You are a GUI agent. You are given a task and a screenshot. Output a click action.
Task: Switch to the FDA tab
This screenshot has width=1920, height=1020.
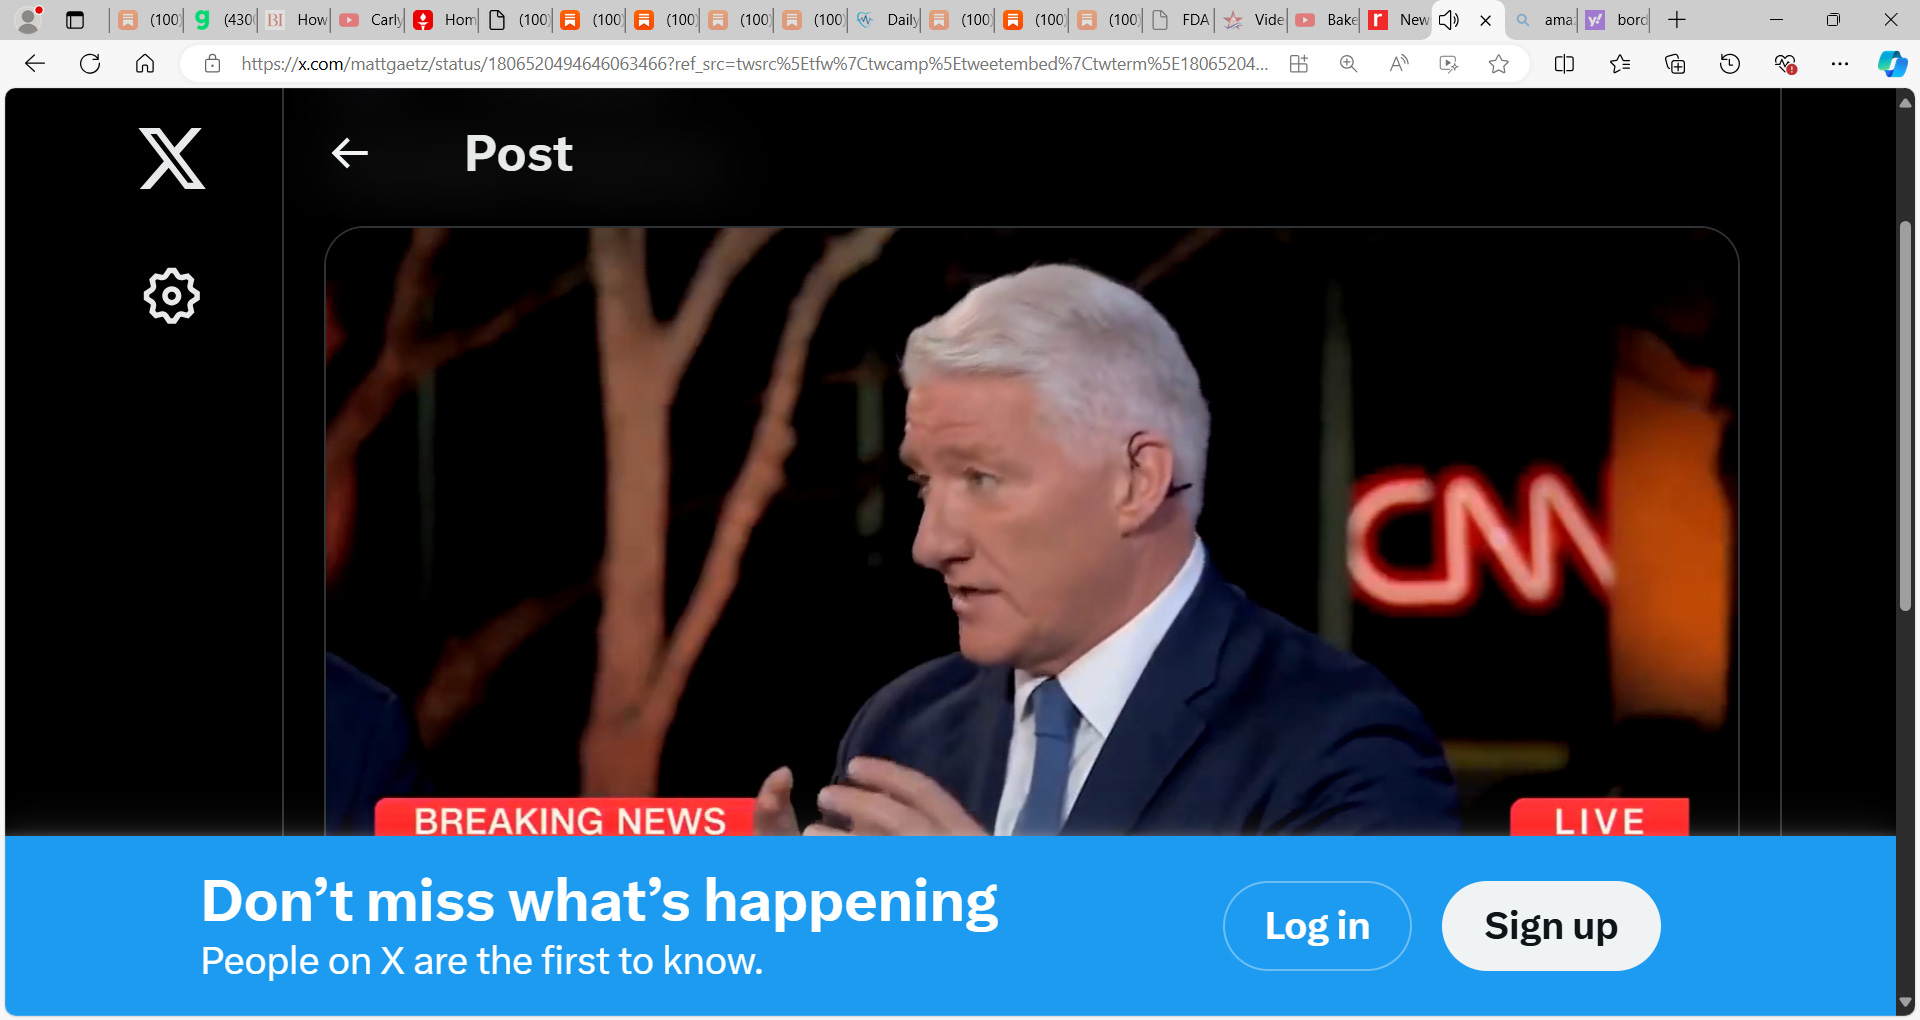click(x=1182, y=20)
